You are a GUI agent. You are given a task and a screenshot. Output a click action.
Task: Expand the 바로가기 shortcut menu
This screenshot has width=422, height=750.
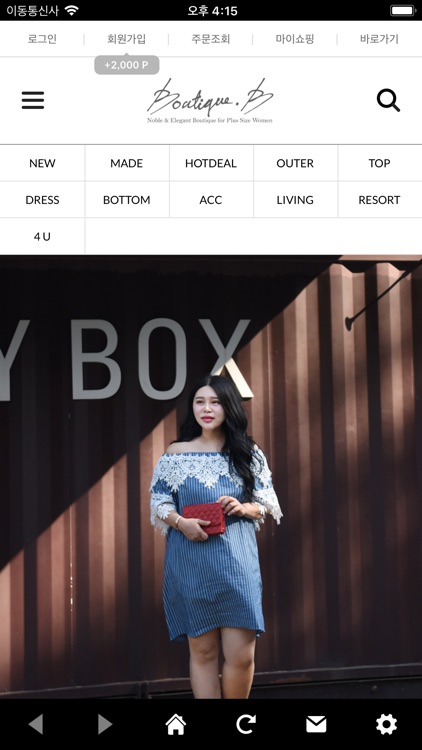(x=379, y=39)
